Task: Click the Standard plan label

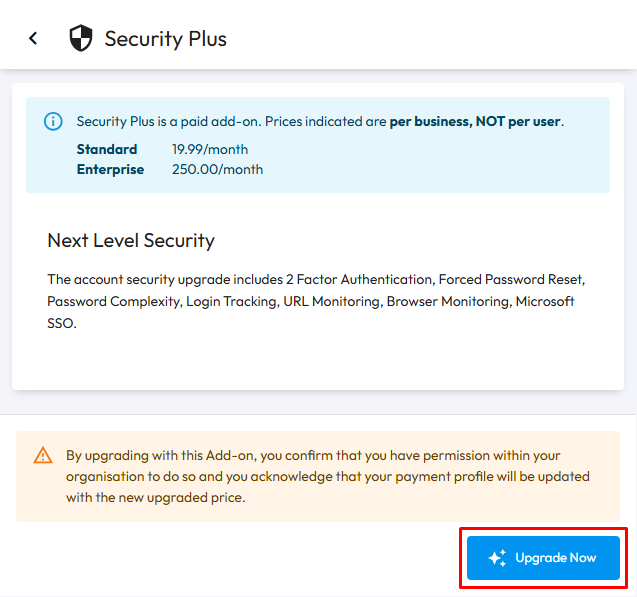Action: pyautogui.click(x=107, y=149)
